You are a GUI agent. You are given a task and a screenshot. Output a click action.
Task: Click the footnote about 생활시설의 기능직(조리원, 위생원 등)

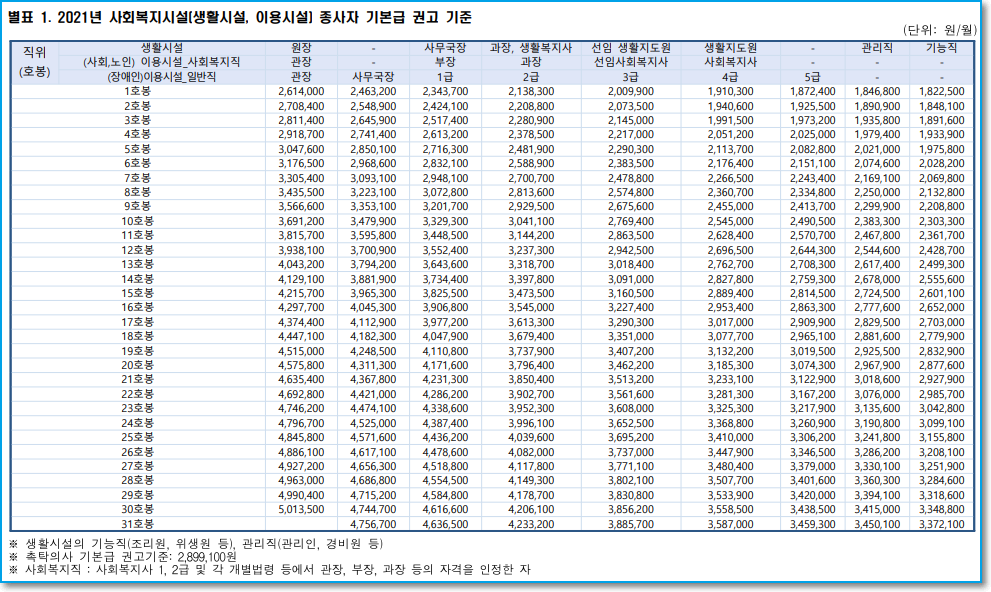(x=196, y=544)
